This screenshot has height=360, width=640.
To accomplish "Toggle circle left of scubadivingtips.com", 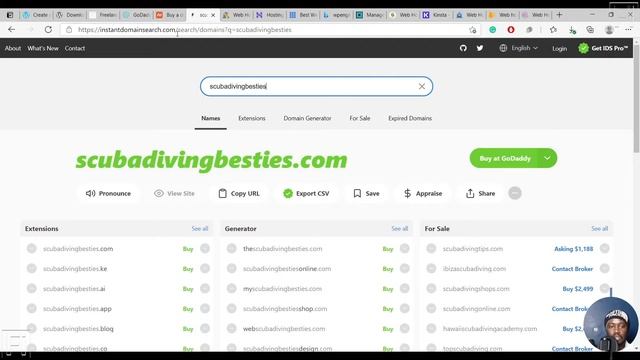I will click(431, 249).
